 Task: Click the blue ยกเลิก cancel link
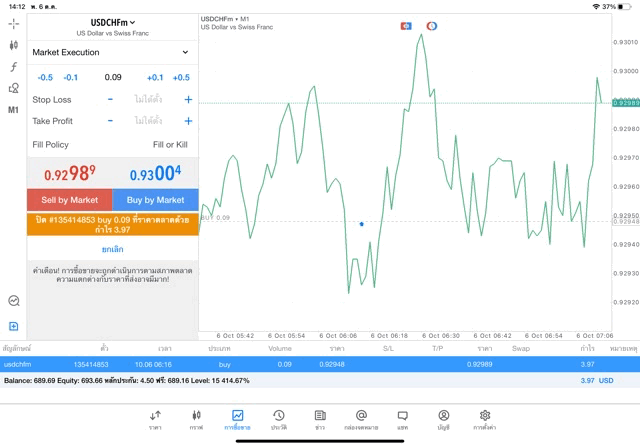pyautogui.click(x=113, y=249)
